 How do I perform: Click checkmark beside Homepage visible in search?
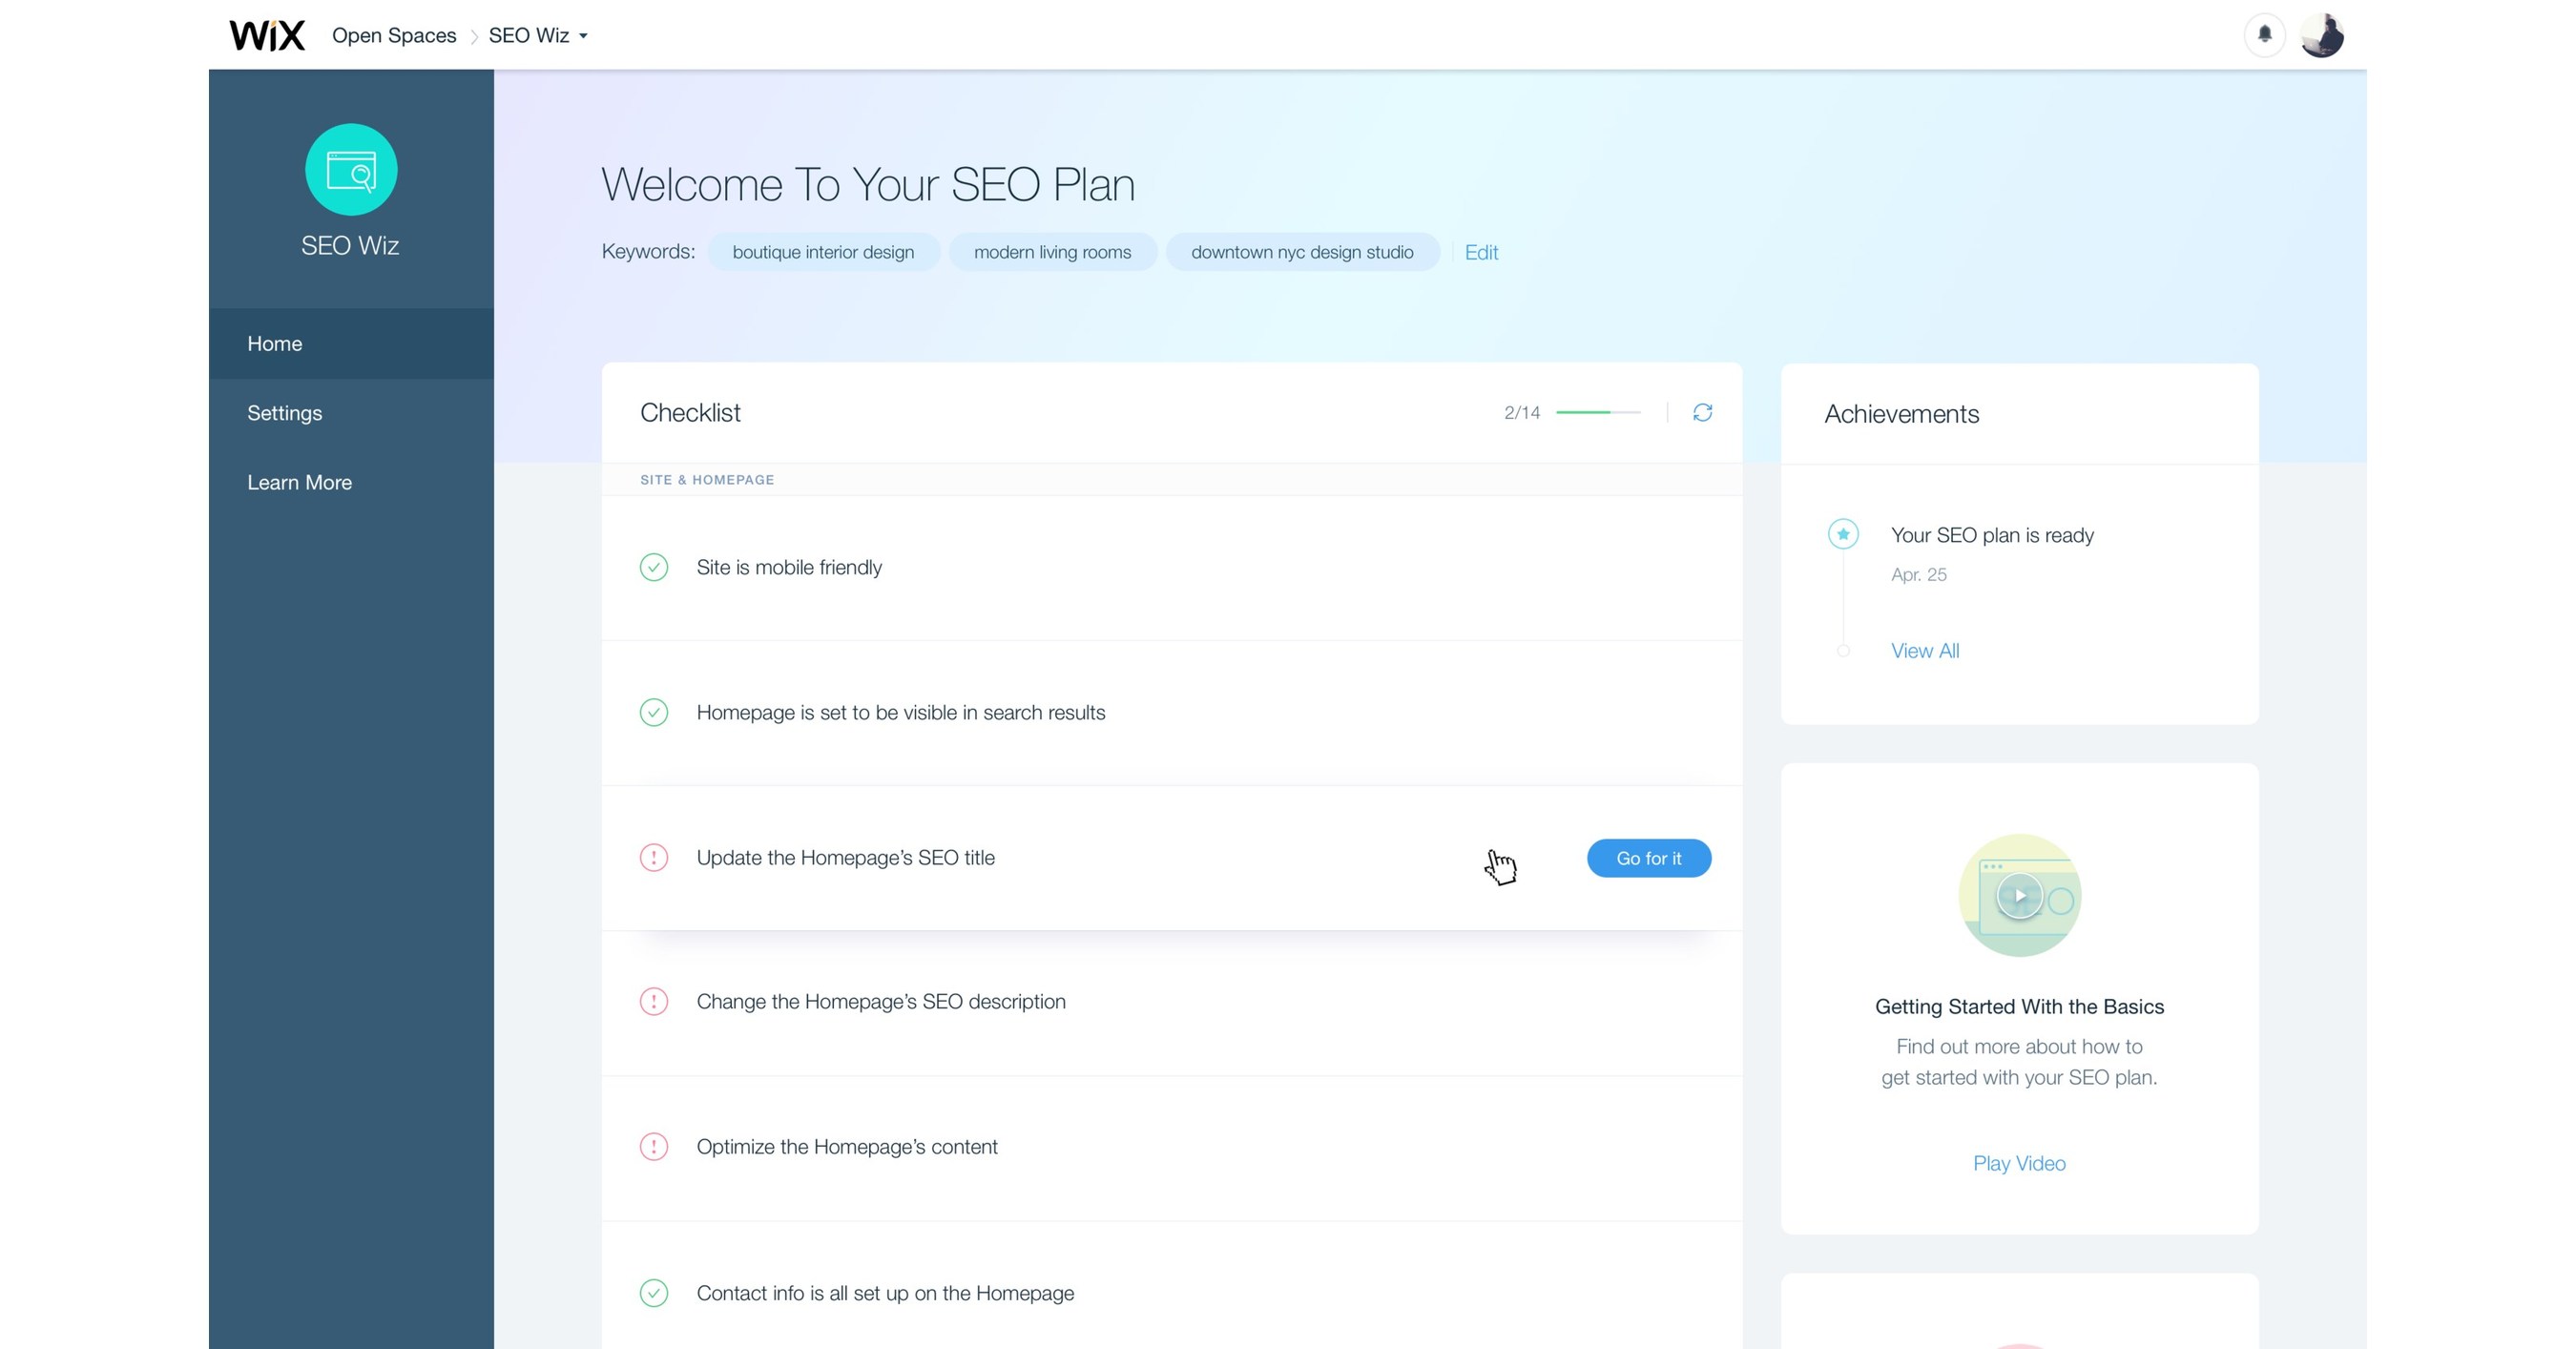(x=654, y=712)
